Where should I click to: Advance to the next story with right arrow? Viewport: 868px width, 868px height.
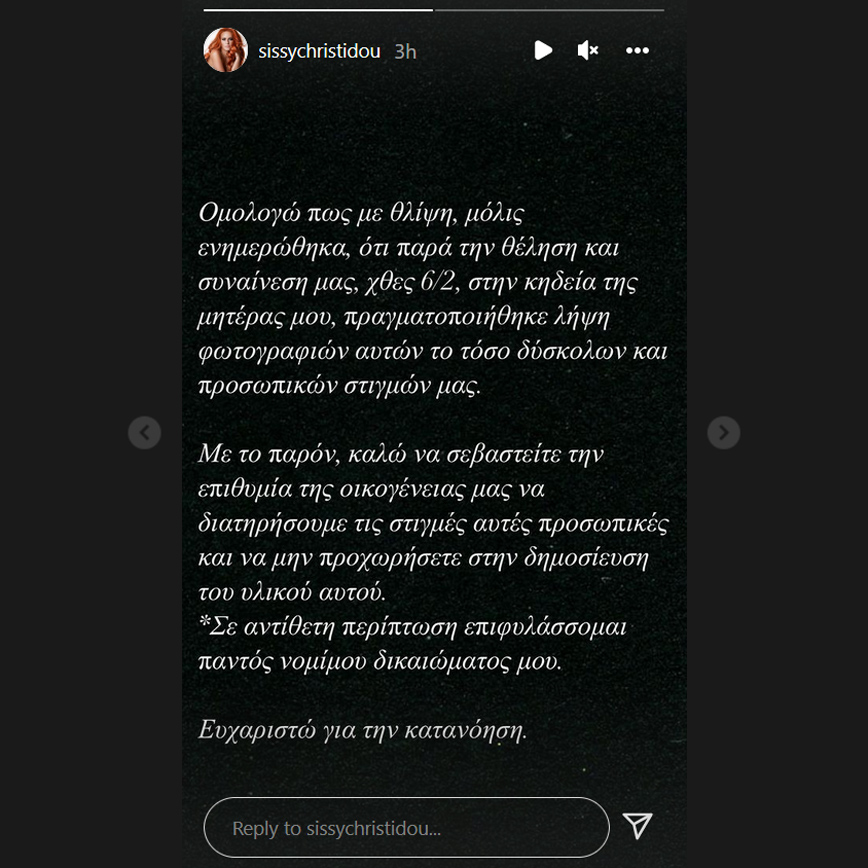(724, 432)
